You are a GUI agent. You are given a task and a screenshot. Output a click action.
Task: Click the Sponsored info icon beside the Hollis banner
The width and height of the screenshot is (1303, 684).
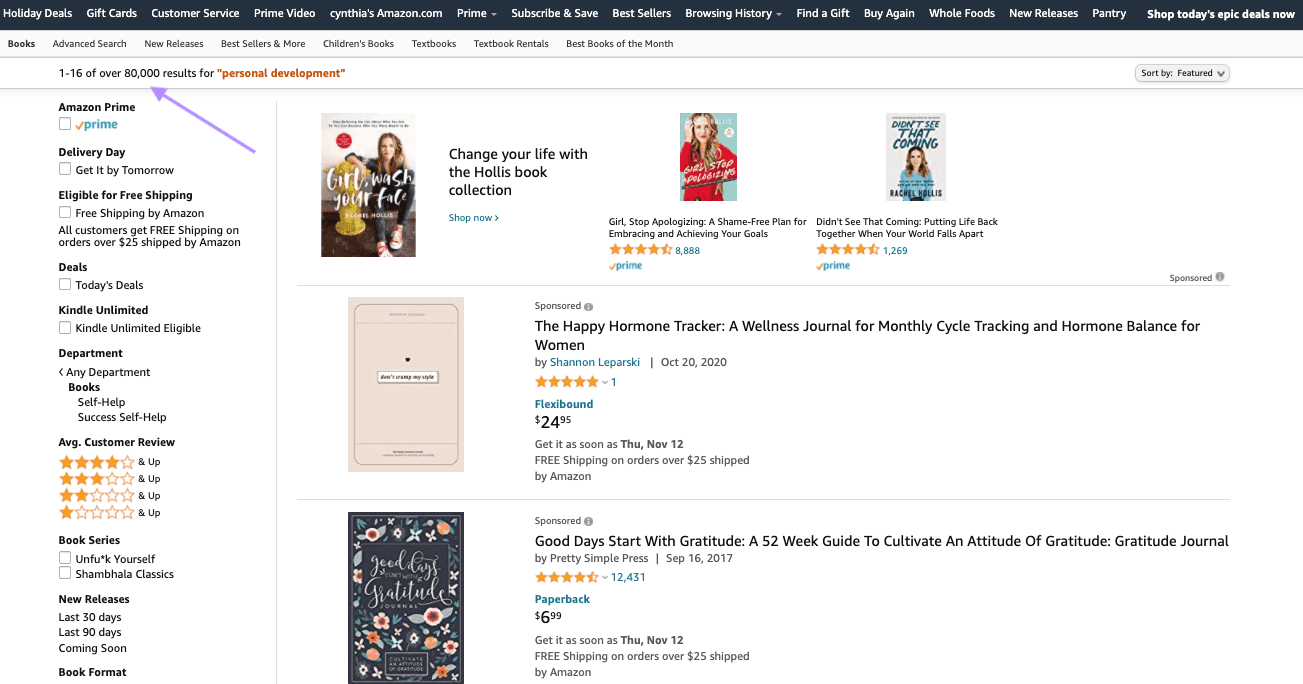click(x=1222, y=278)
